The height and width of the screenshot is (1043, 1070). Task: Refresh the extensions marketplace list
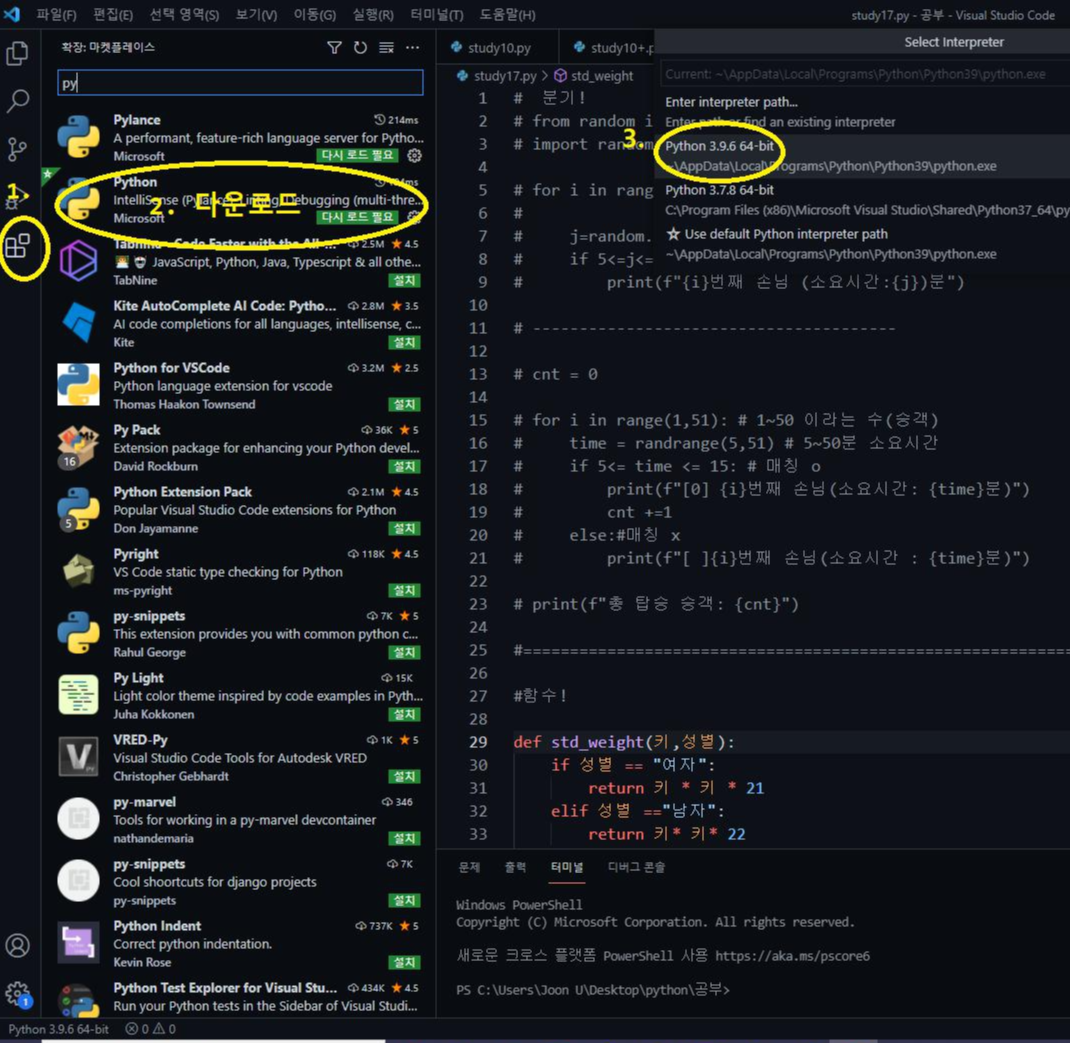tap(360, 47)
